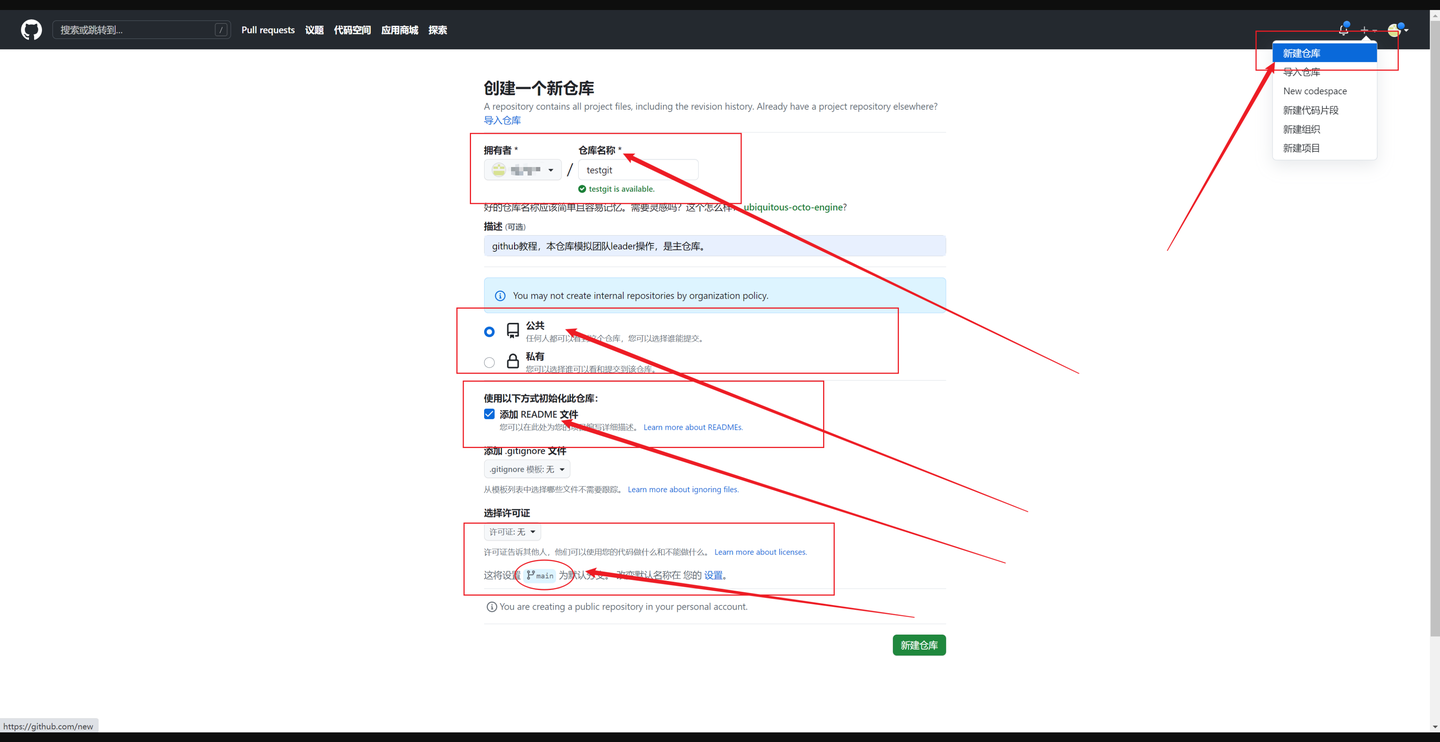Viewport: 1440px width, 742px height.
Task: Click the repository book icon beside 公共
Action: point(513,329)
